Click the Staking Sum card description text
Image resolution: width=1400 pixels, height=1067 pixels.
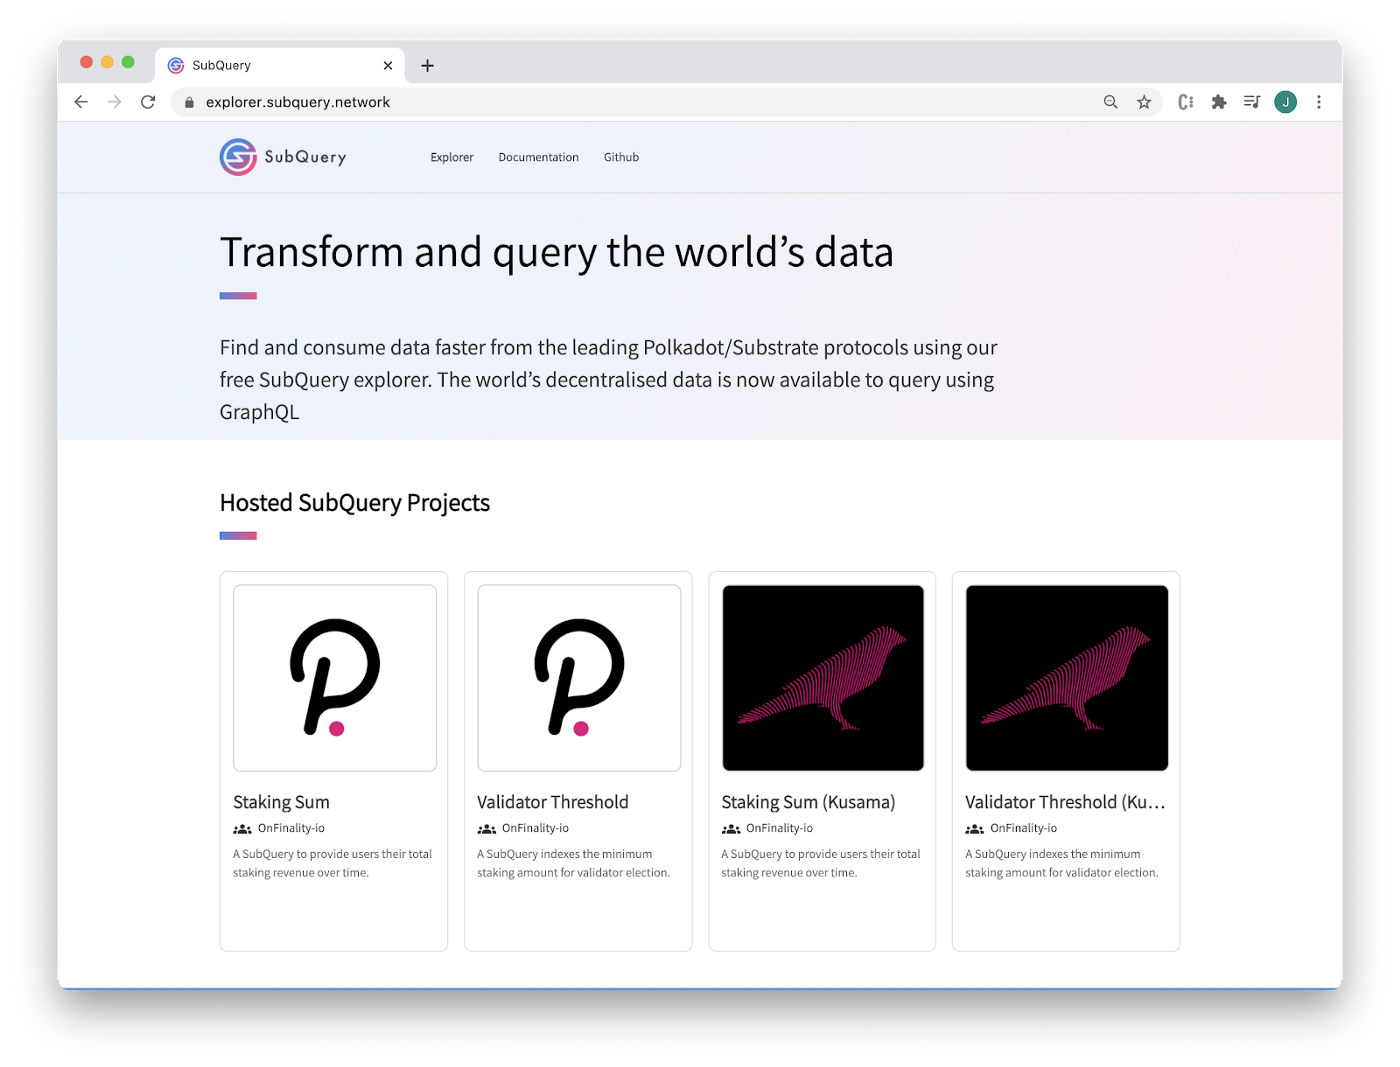click(333, 863)
